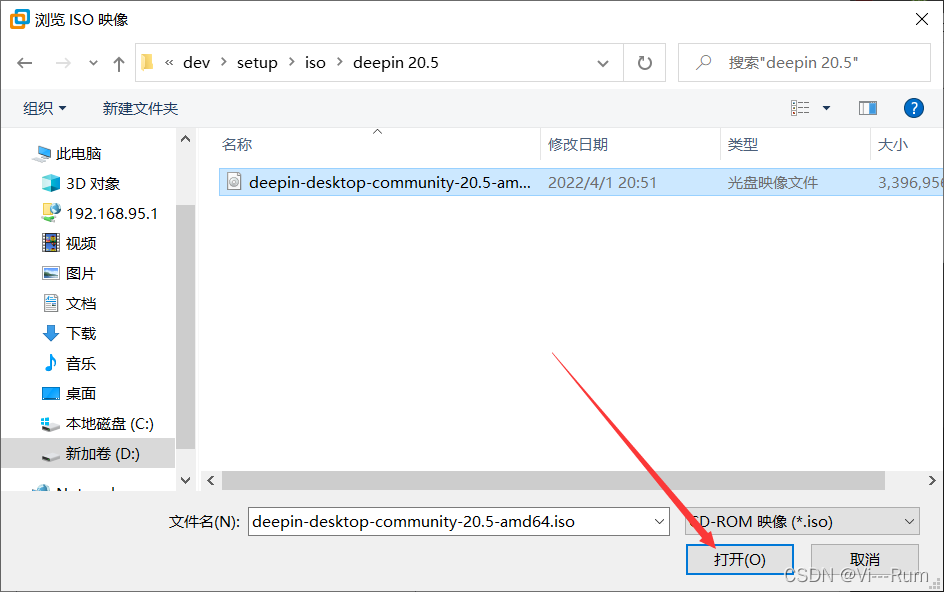
Task: Open recent locations dropdown arrow
Action: coord(93,63)
